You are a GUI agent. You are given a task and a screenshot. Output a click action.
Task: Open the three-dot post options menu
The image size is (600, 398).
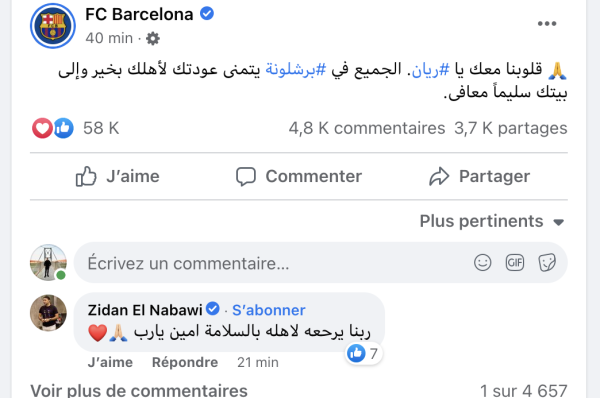point(546,24)
